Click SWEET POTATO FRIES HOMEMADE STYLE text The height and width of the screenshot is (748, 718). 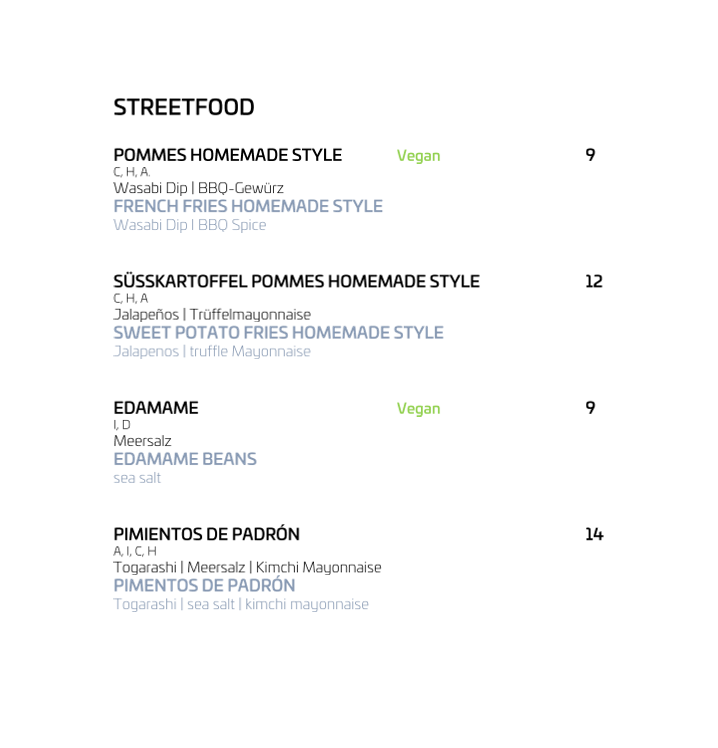pyautogui.click(x=279, y=332)
